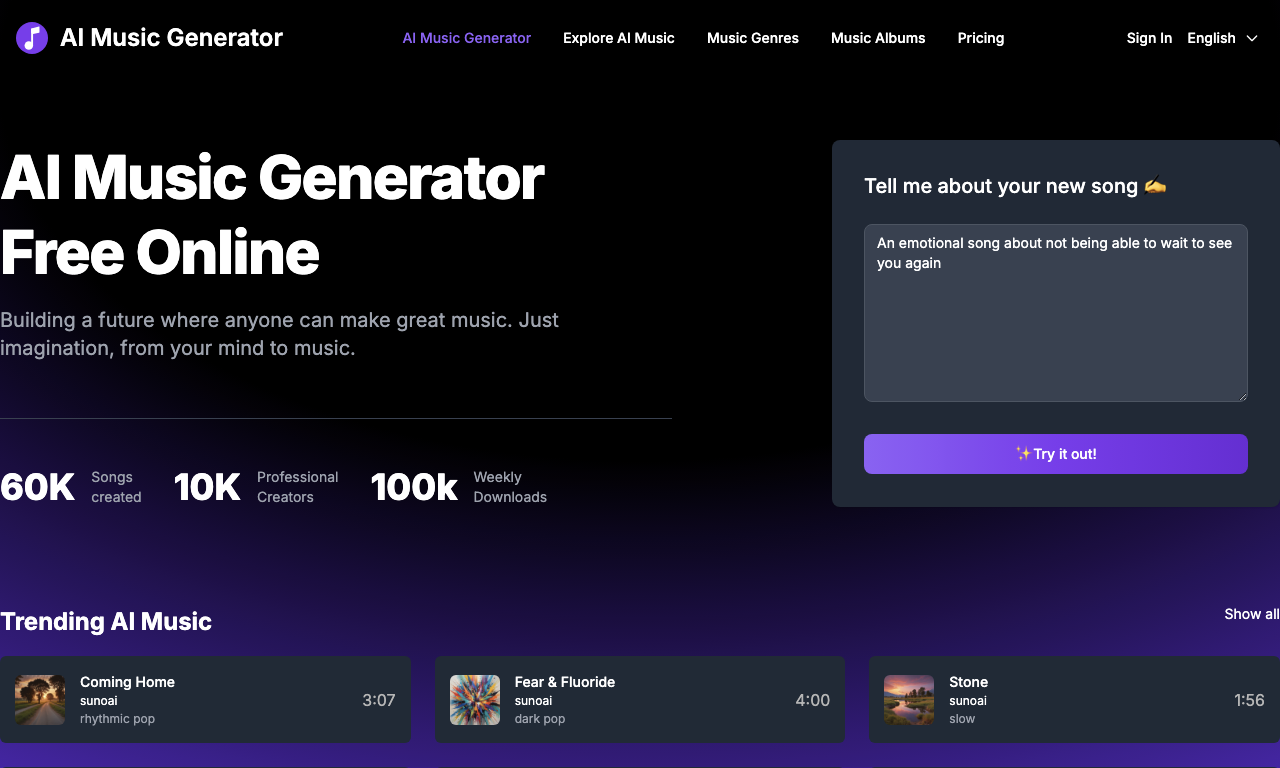Open the Fear & Fluoride cover thumbnail
Viewport: 1280px width, 768px height.
pyautogui.click(x=475, y=700)
